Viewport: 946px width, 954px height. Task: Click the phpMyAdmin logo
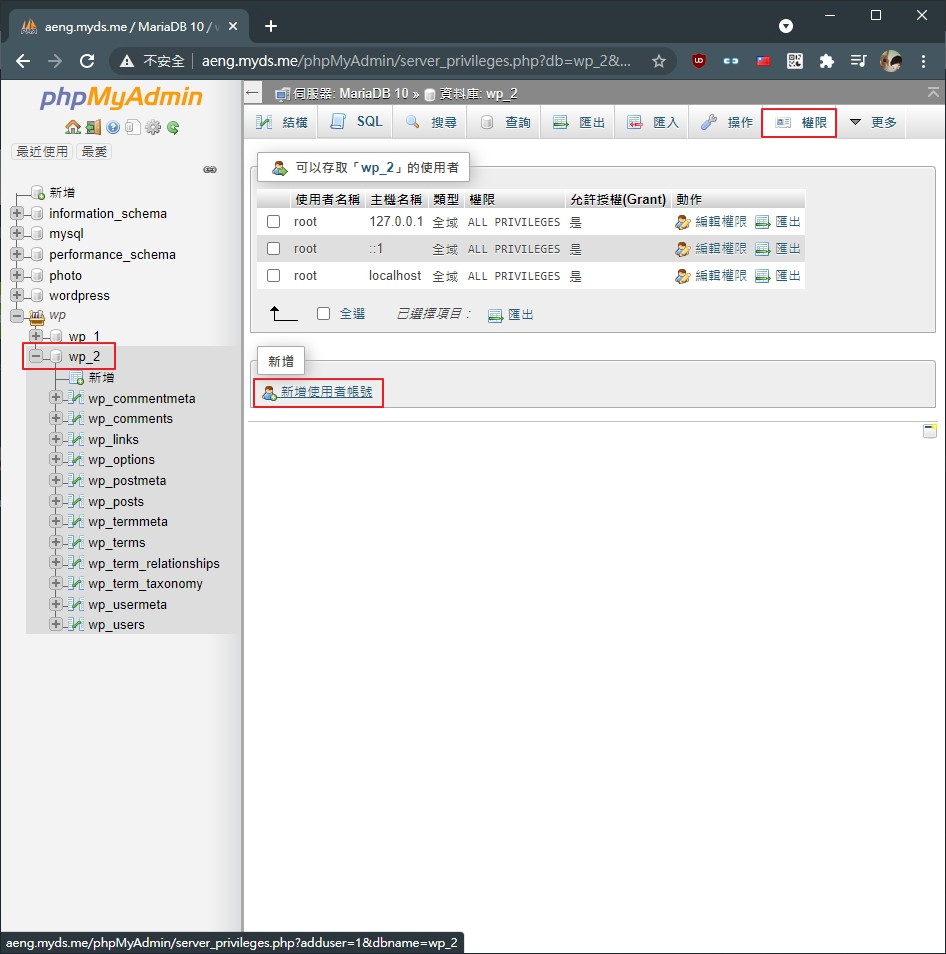click(121, 97)
